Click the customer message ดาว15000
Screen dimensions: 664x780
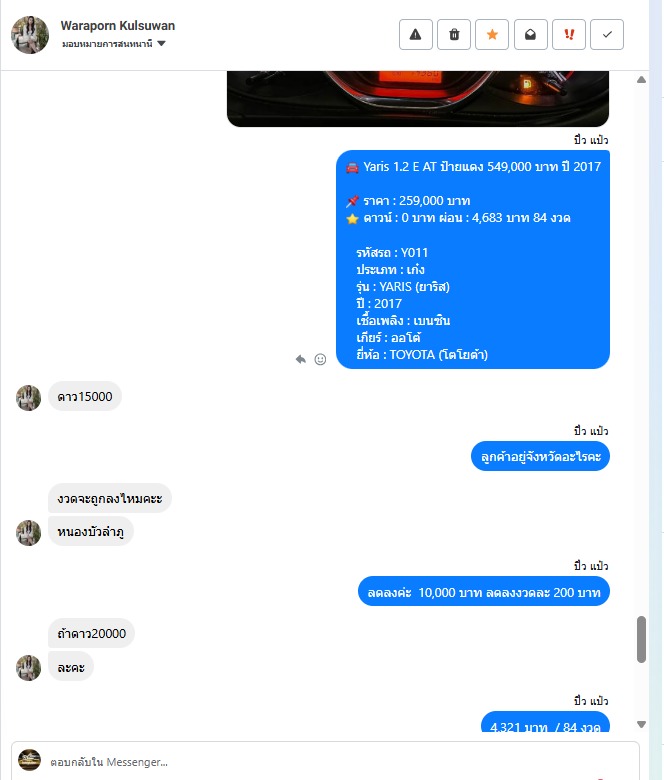click(85, 396)
